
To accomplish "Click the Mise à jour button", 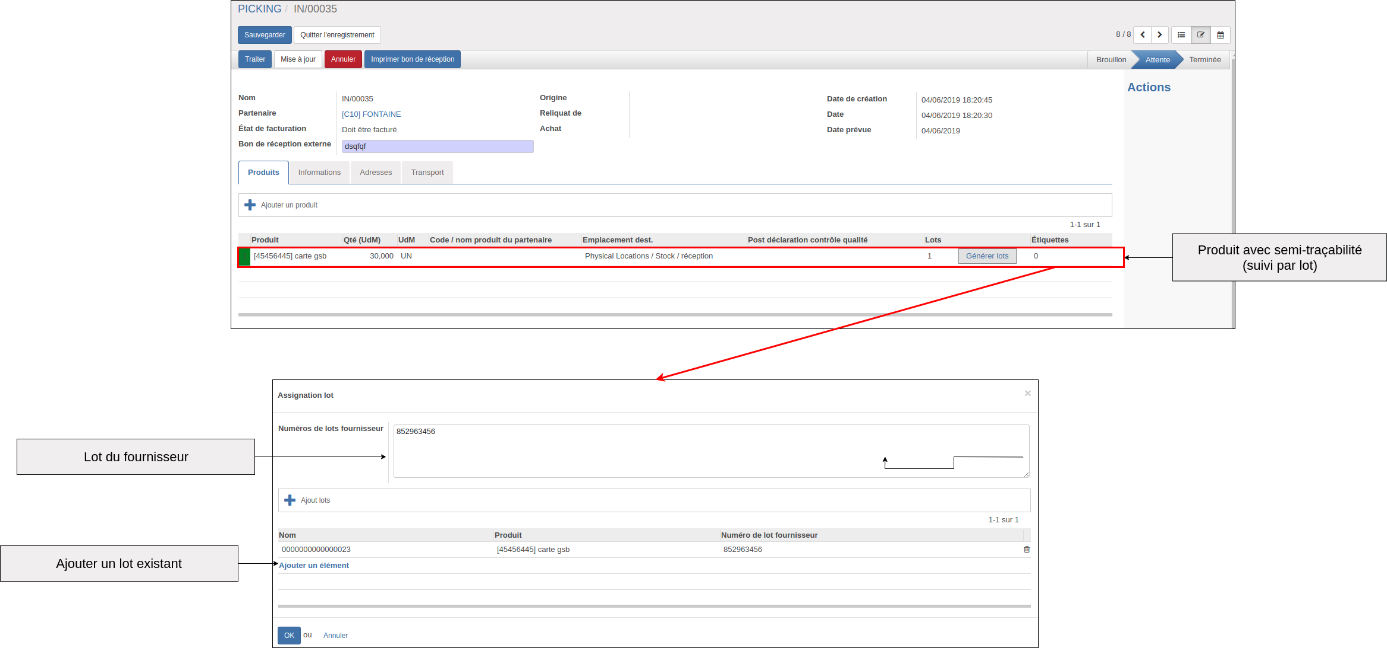I will (298, 59).
